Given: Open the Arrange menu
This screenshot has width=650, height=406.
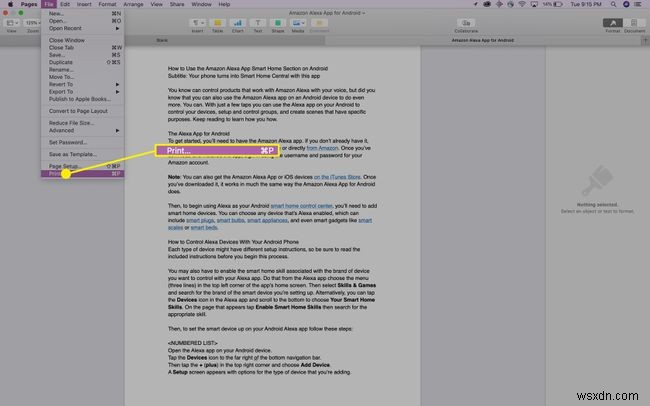Looking at the screenshot, I should [x=133, y=4].
